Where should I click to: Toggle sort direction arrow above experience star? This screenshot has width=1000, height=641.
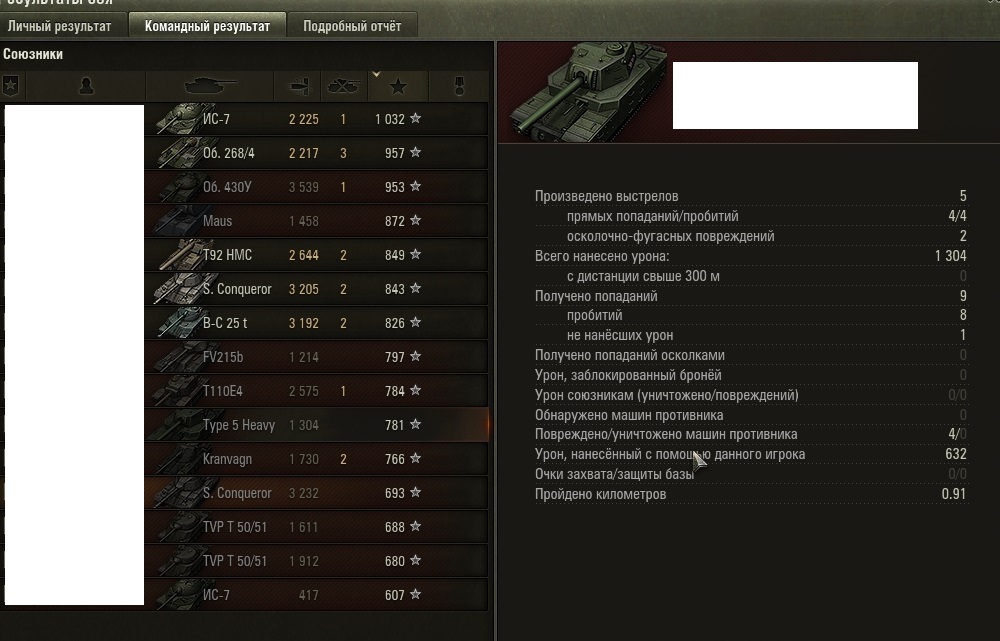(376, 75)
